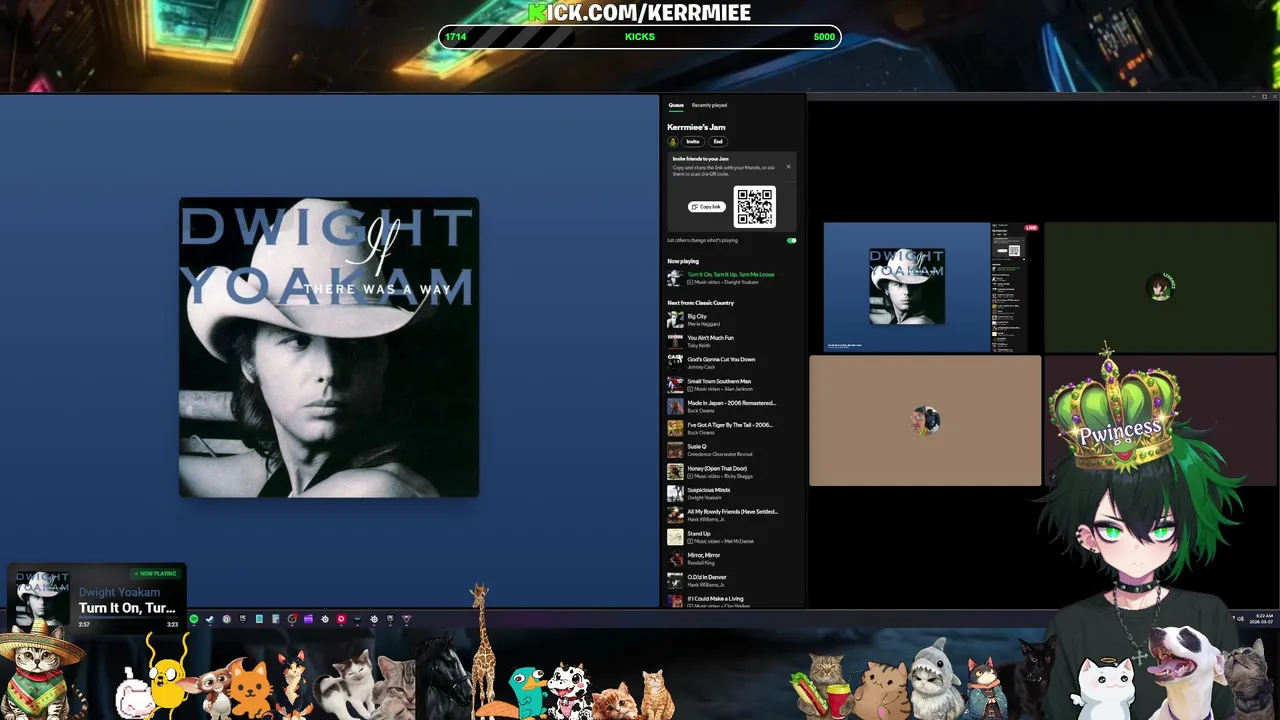1280x720 pixels.
Task: Select the song O.D.'d In Denver
Action: click(707, 577)
